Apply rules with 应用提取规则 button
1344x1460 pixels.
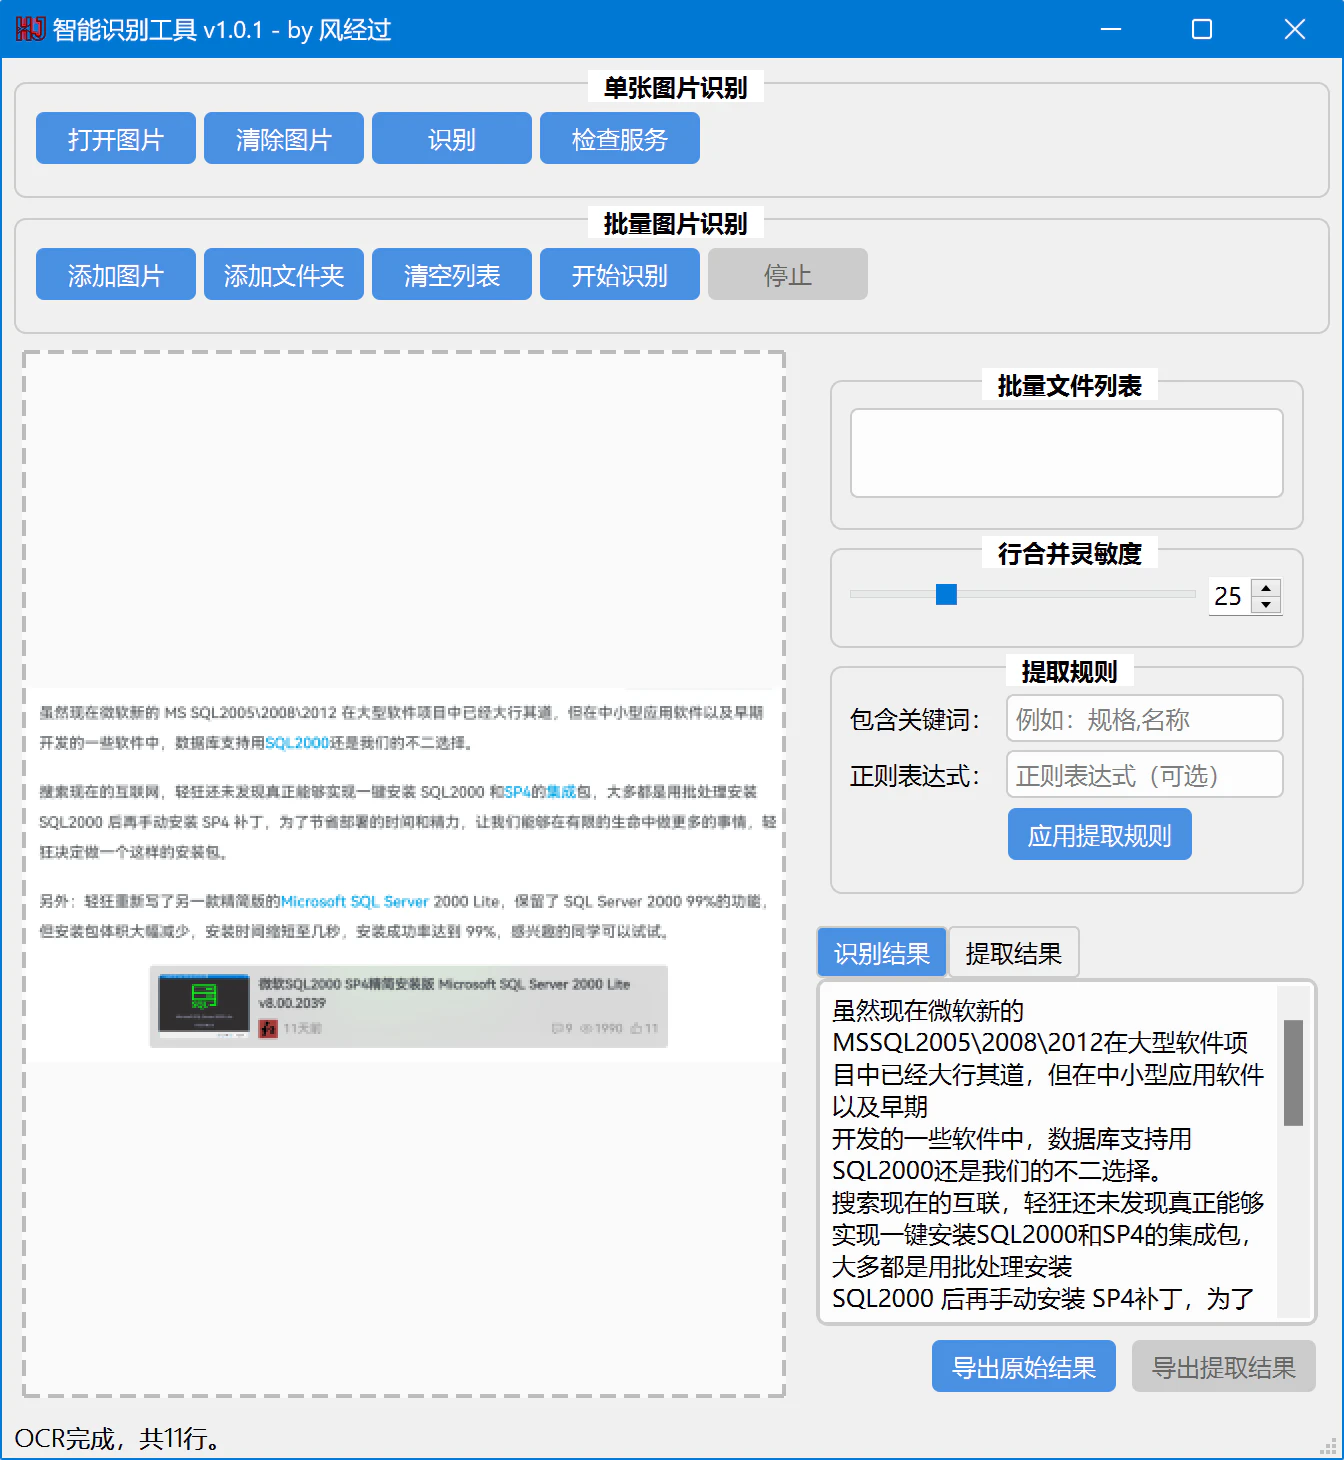point(1099,835)
